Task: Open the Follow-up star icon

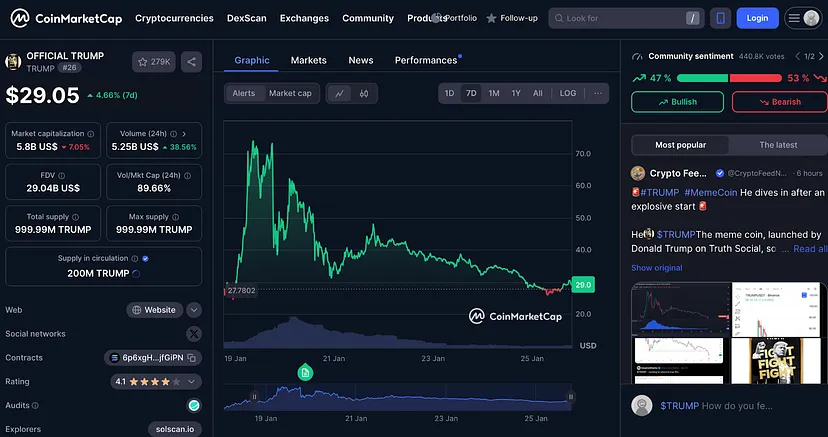Action: tap(491, 18)
